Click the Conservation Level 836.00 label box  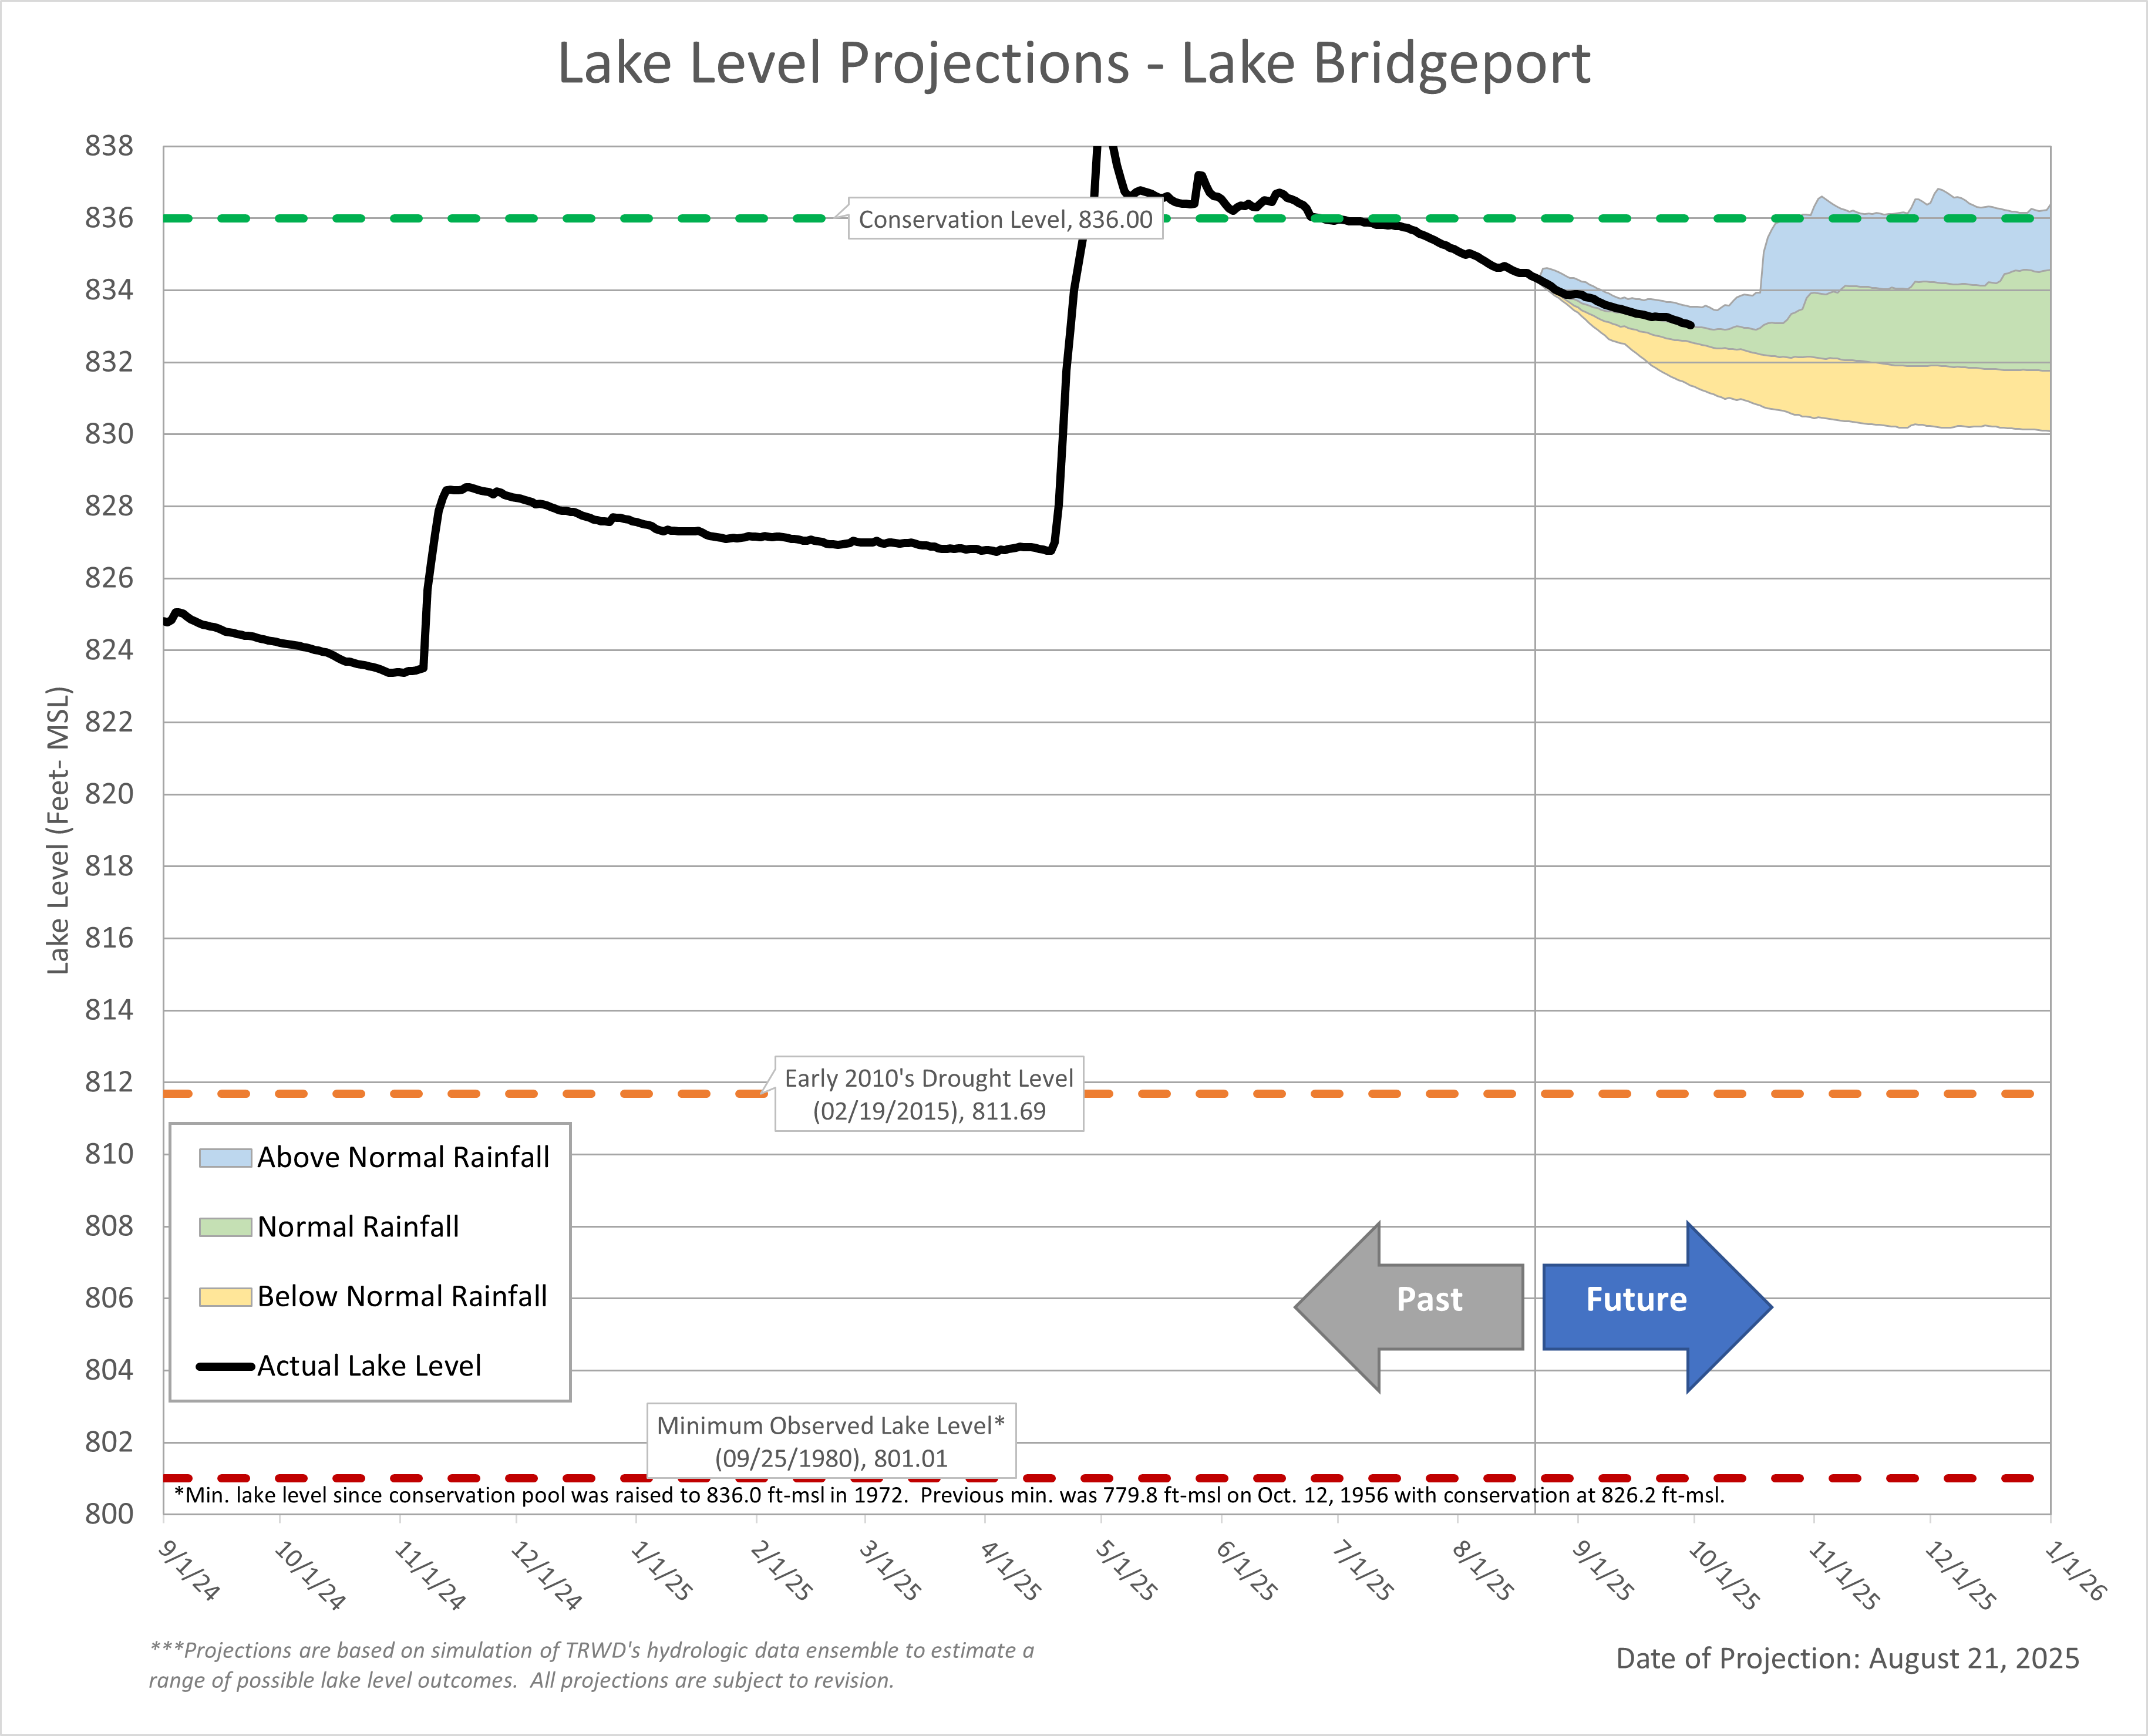pyautogui.click(x=1005, y=220)
